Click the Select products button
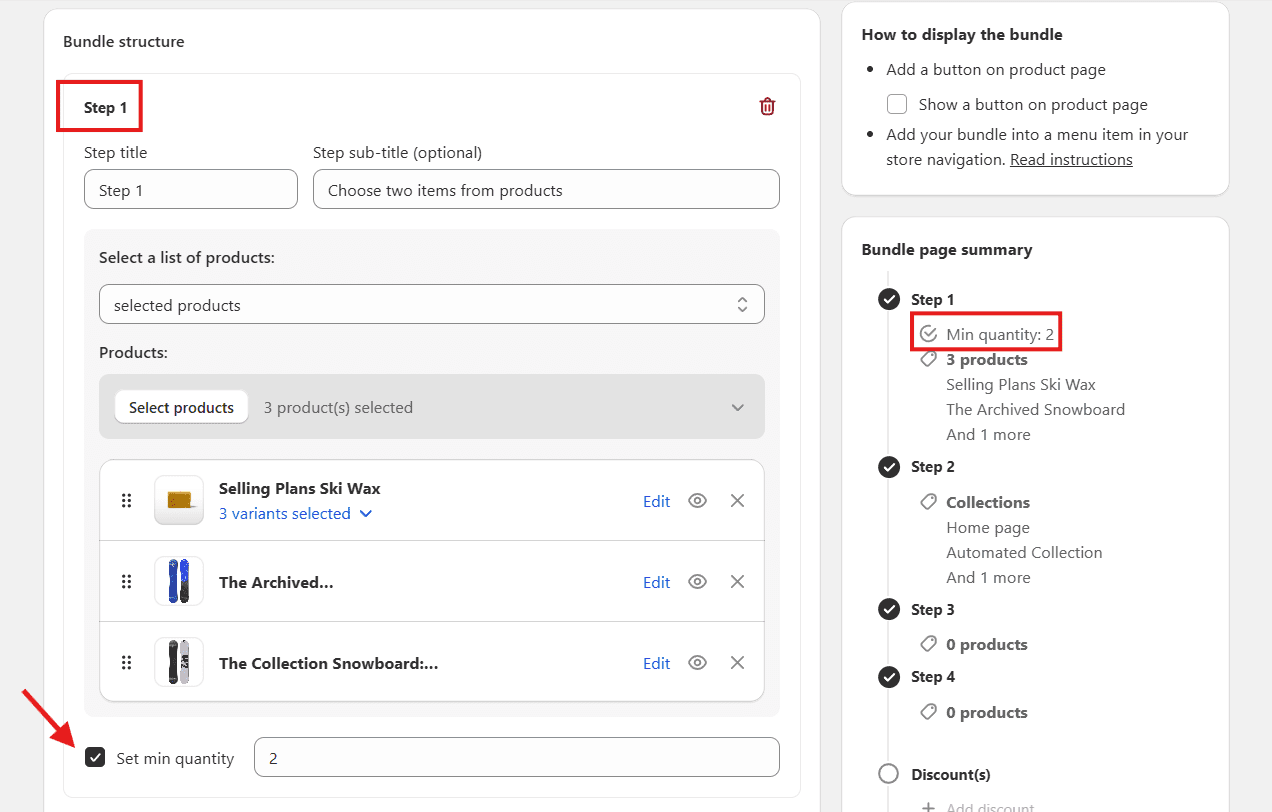This screenshot has width=1272, height=812. click(x=181, y=408)
